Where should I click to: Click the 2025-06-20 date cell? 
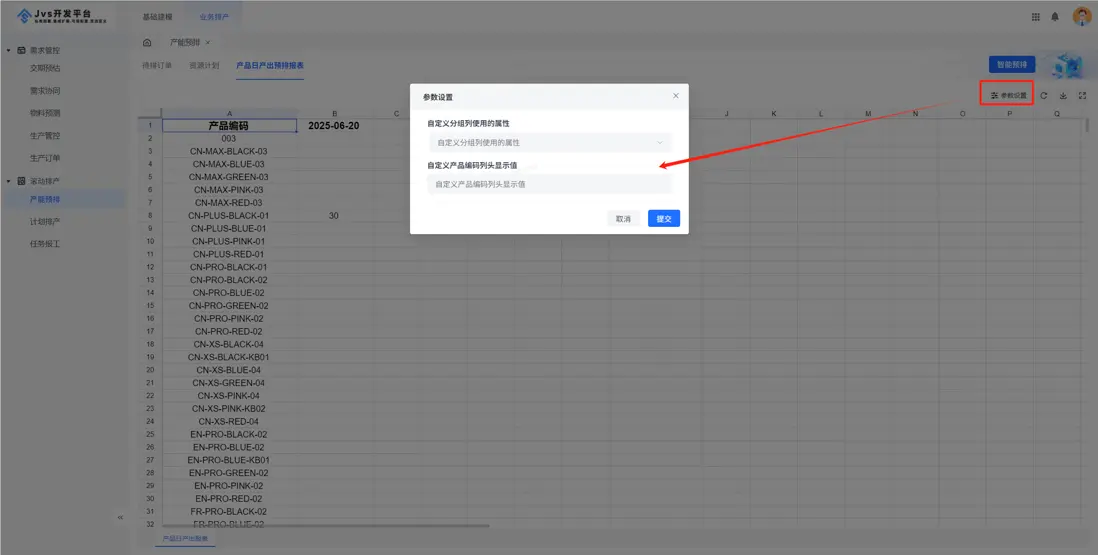(334, 126)
